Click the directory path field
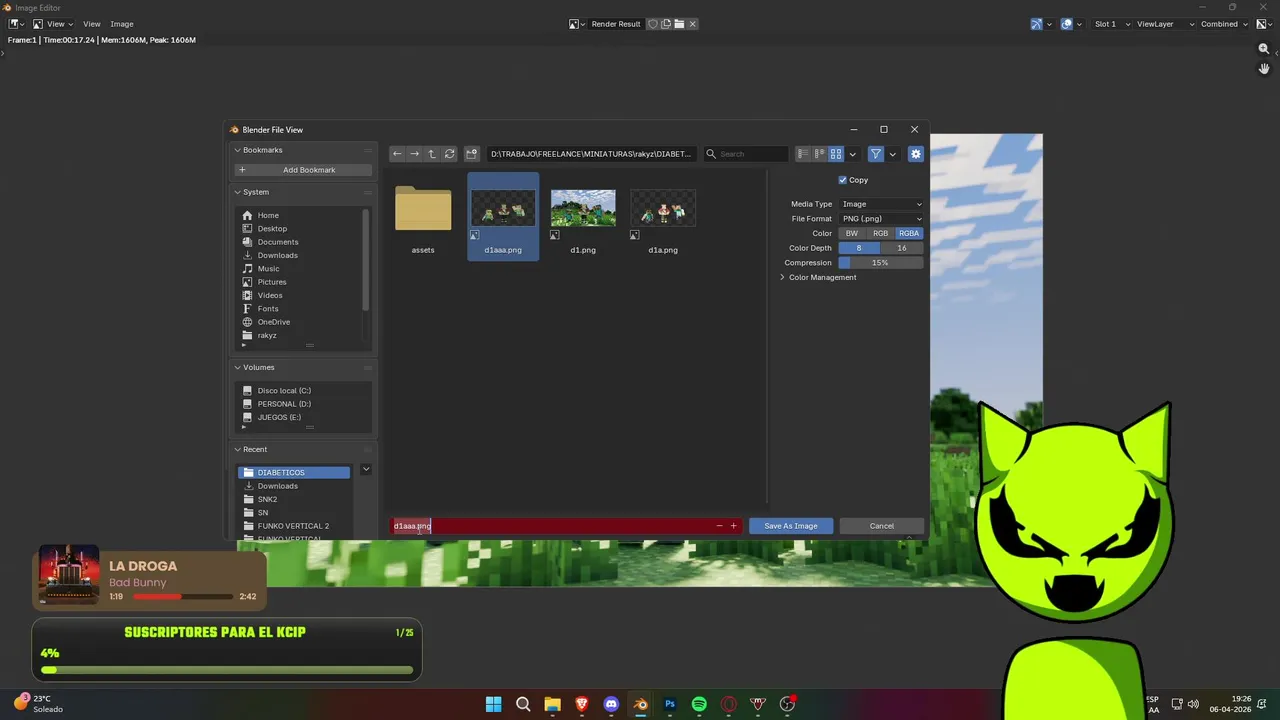 [x=591, y=154]
